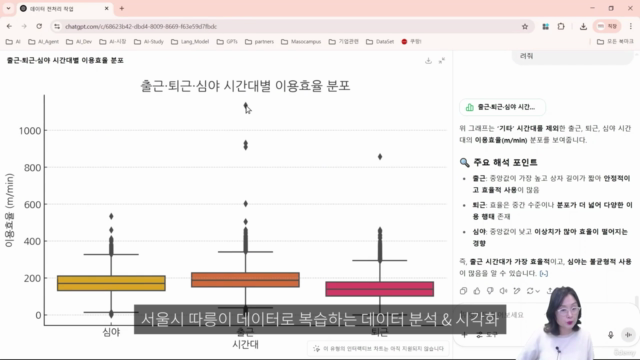Click the 이용효율 (m/min) y-axis label
Viewport: 640px width, 360px height.
[9, 210]
